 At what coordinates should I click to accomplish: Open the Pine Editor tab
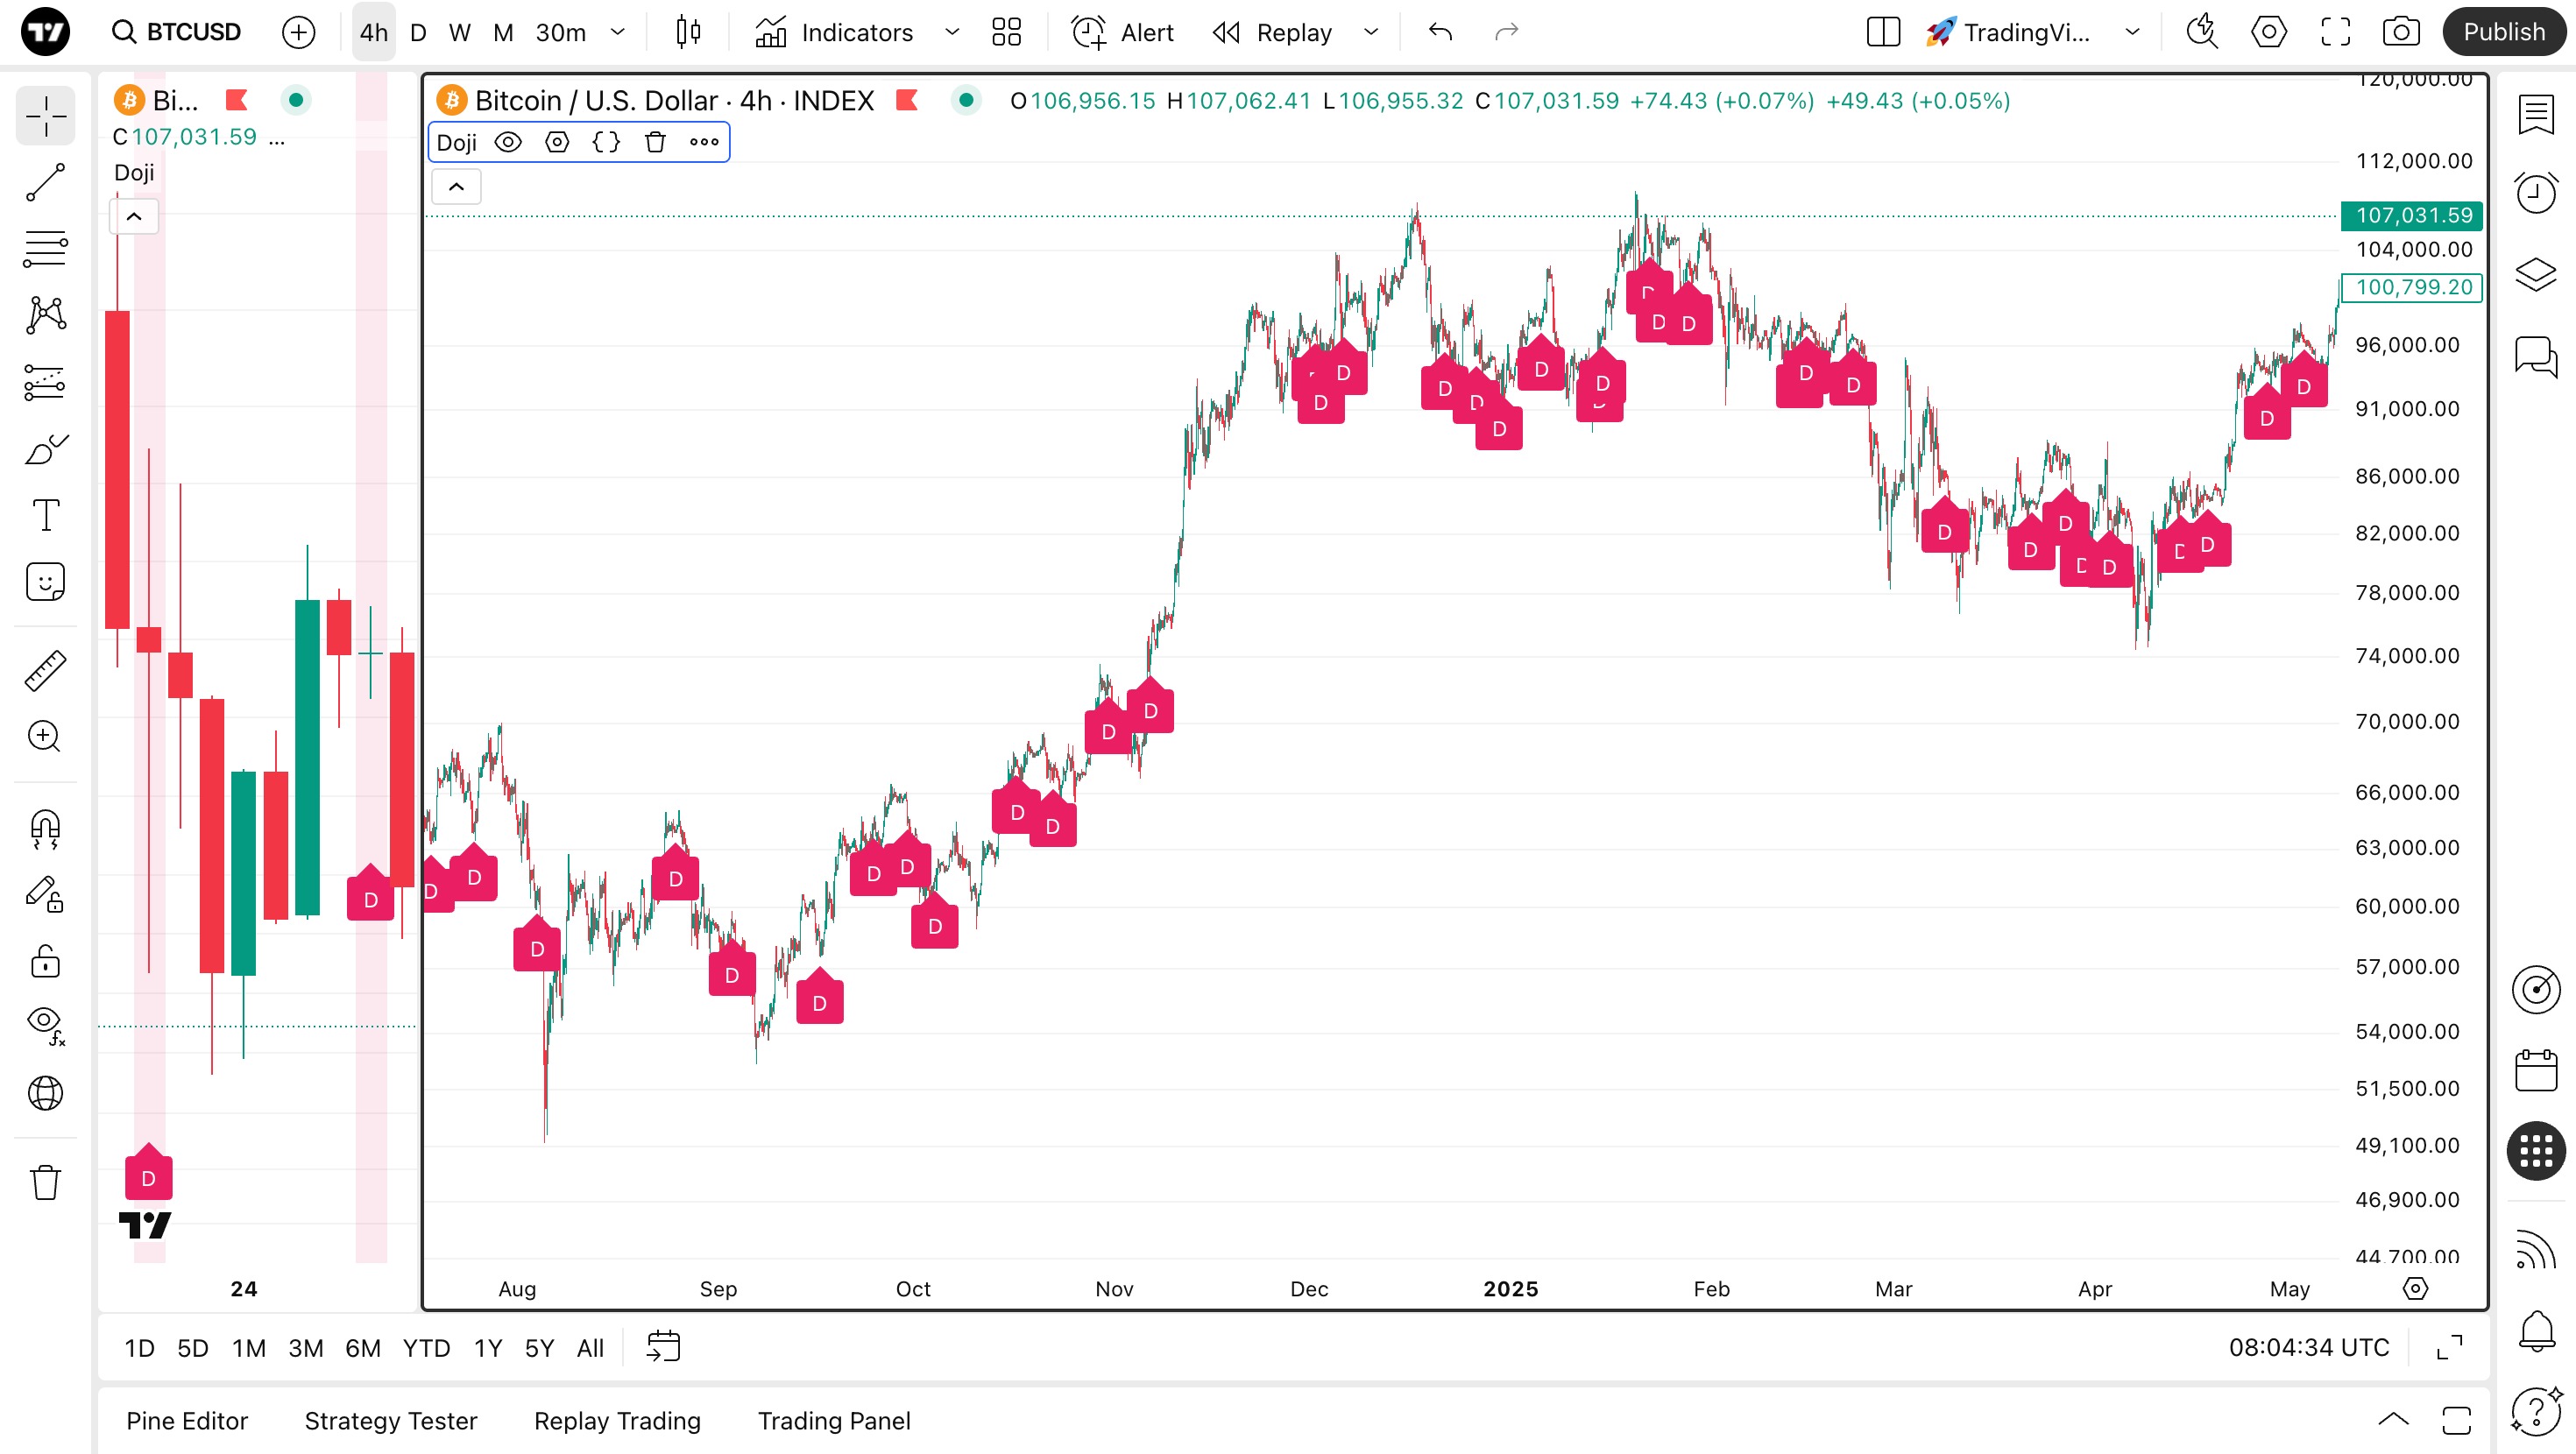coord(187,1420)
